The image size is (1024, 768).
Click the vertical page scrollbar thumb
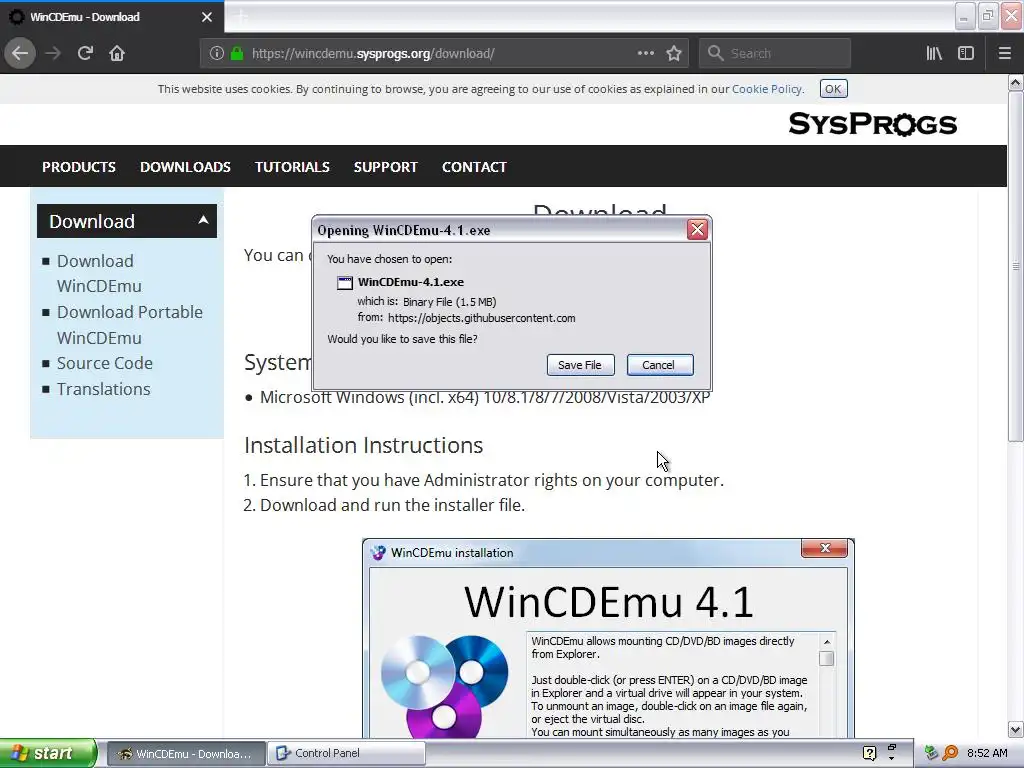(1016, 266)
